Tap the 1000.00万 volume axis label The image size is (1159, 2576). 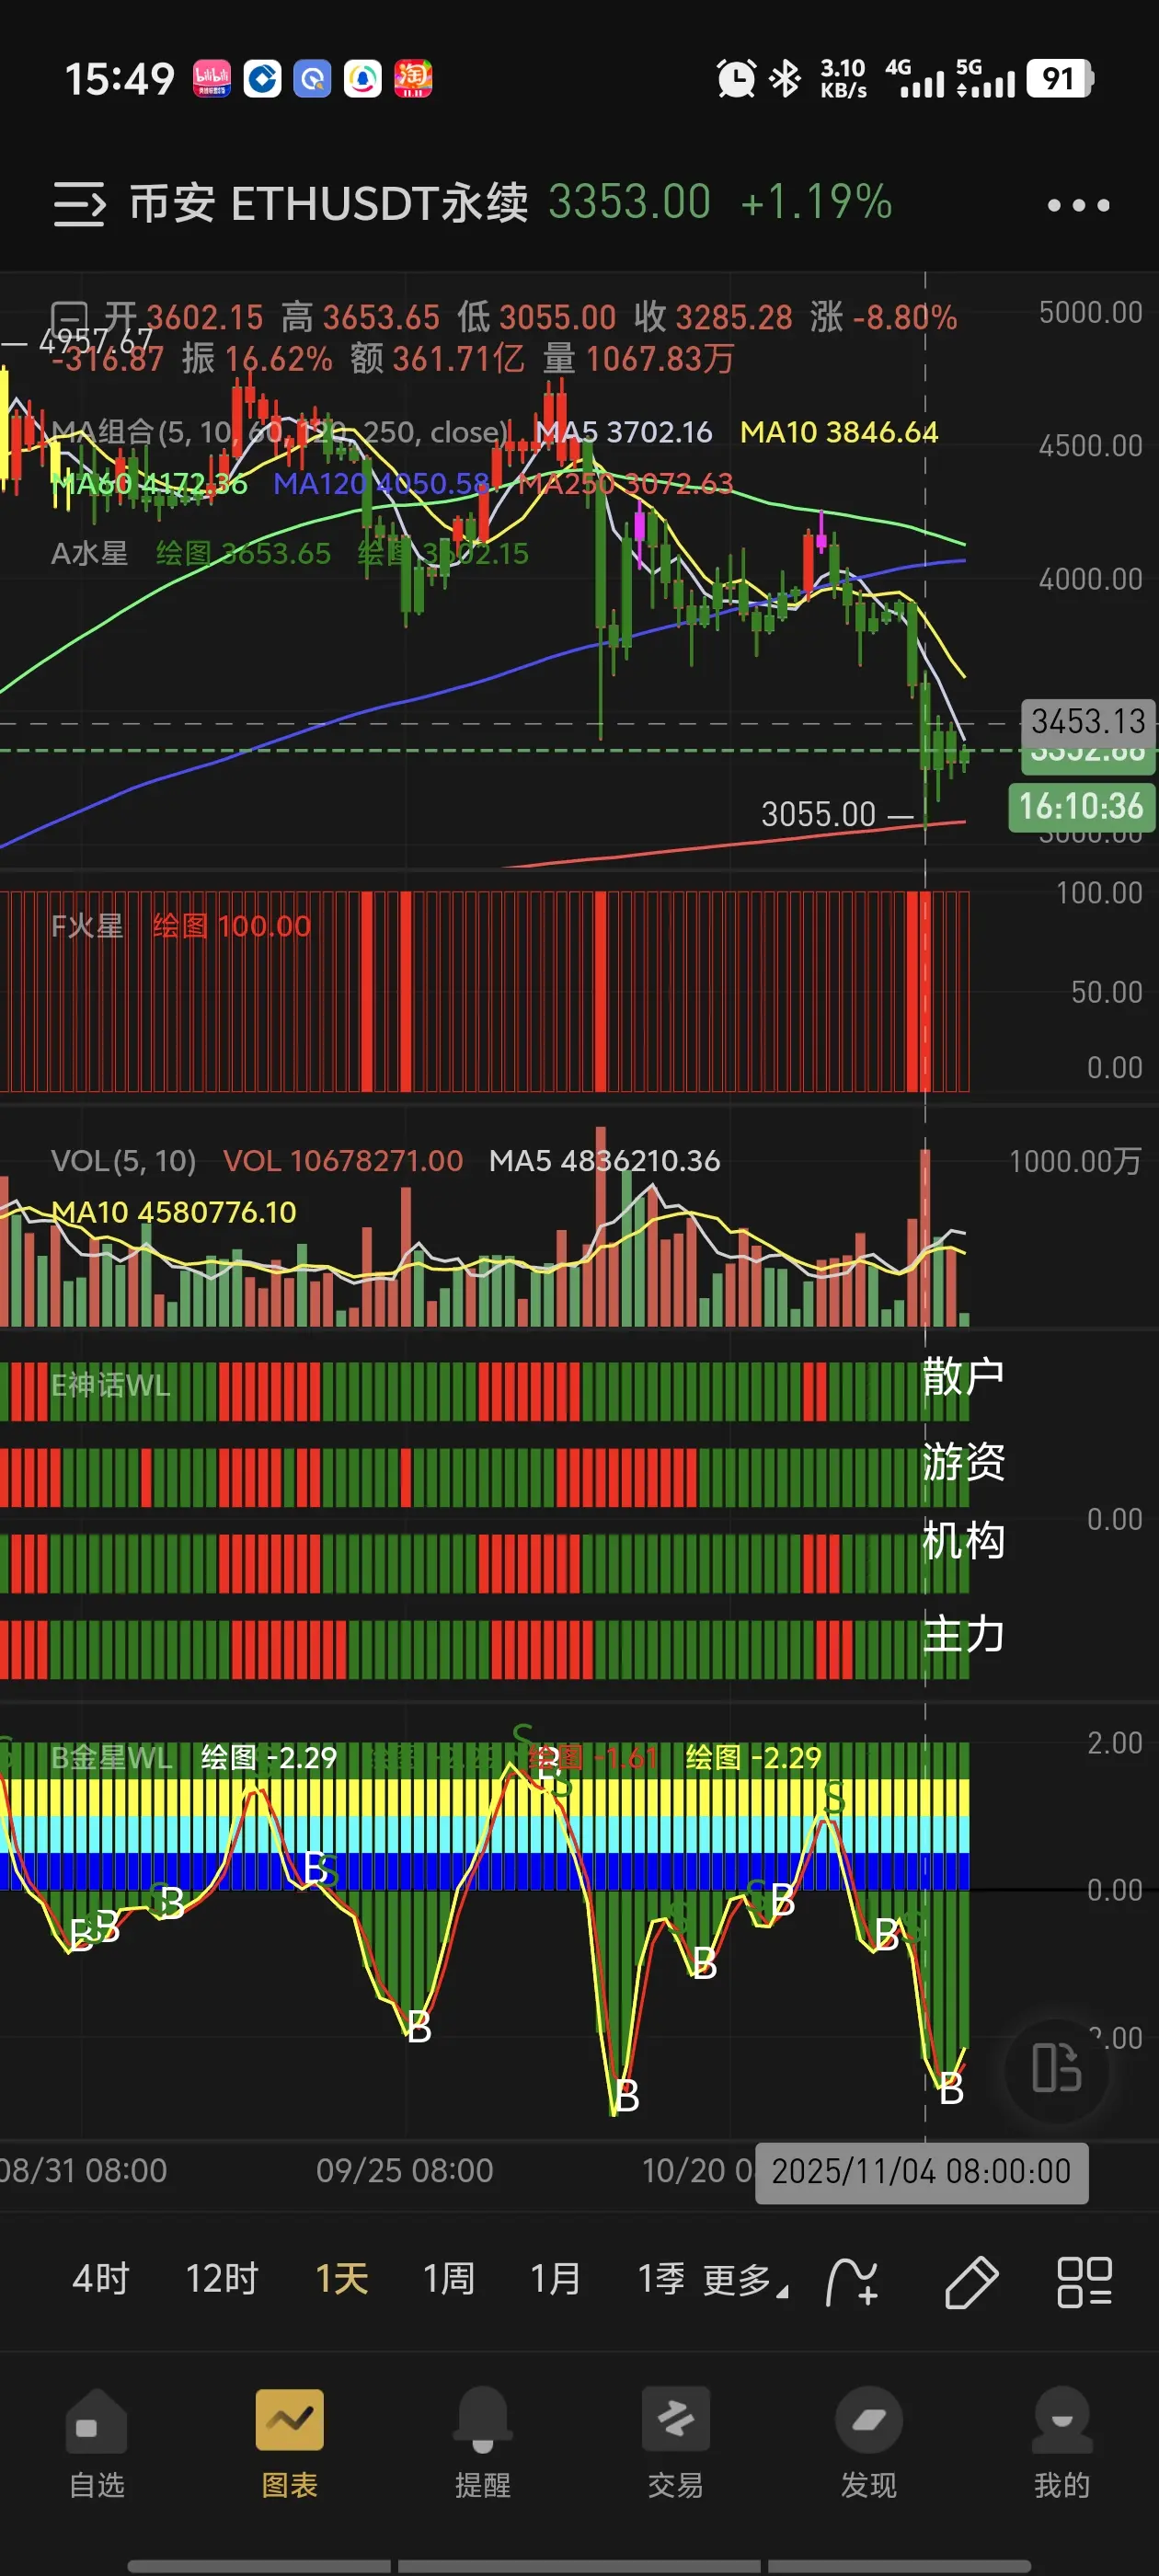coord(1075,1161)
